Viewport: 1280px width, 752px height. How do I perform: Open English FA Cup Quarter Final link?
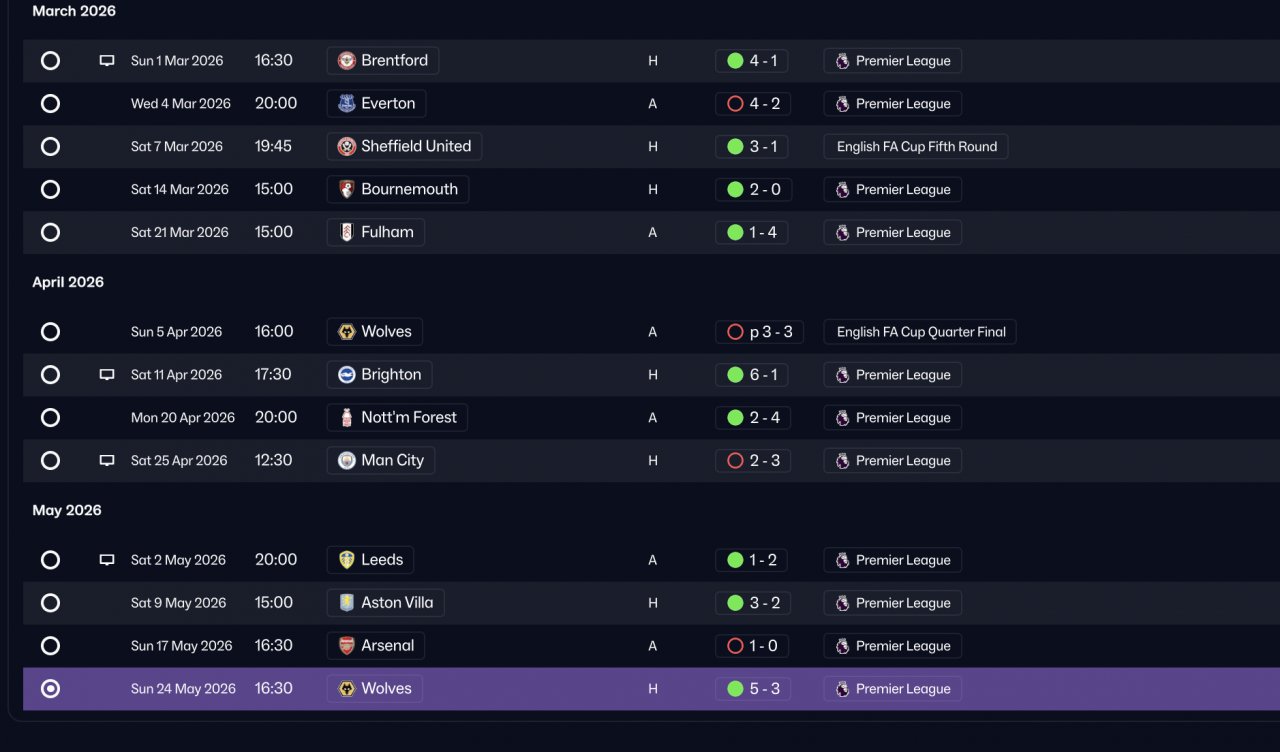(x=920, y=332)
